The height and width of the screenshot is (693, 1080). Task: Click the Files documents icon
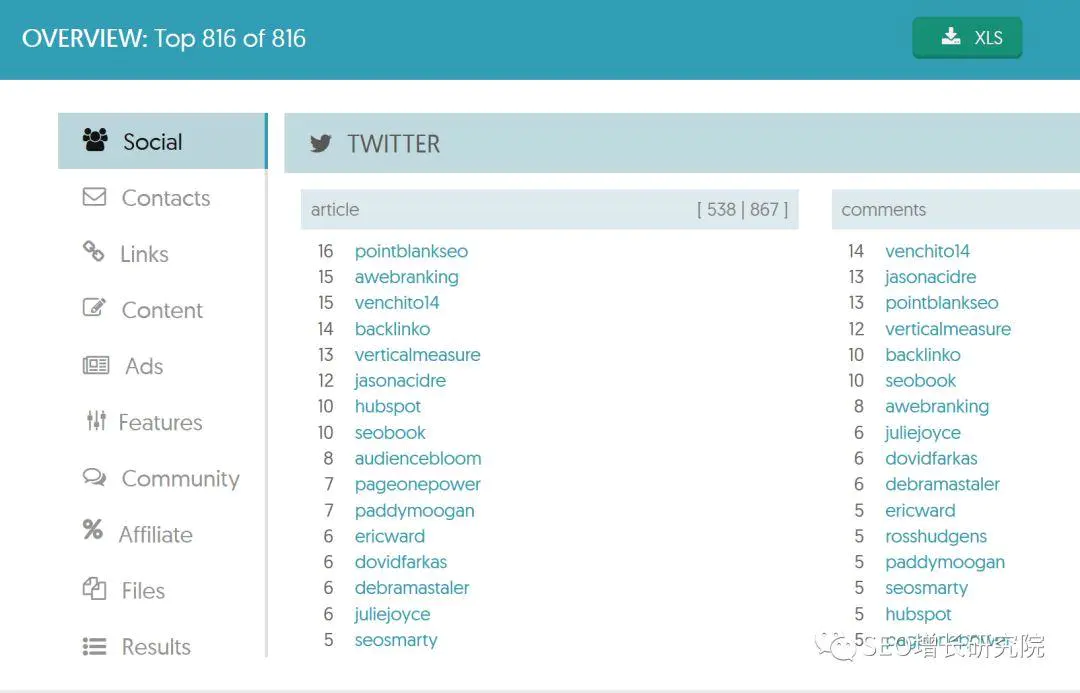(94, 589)
